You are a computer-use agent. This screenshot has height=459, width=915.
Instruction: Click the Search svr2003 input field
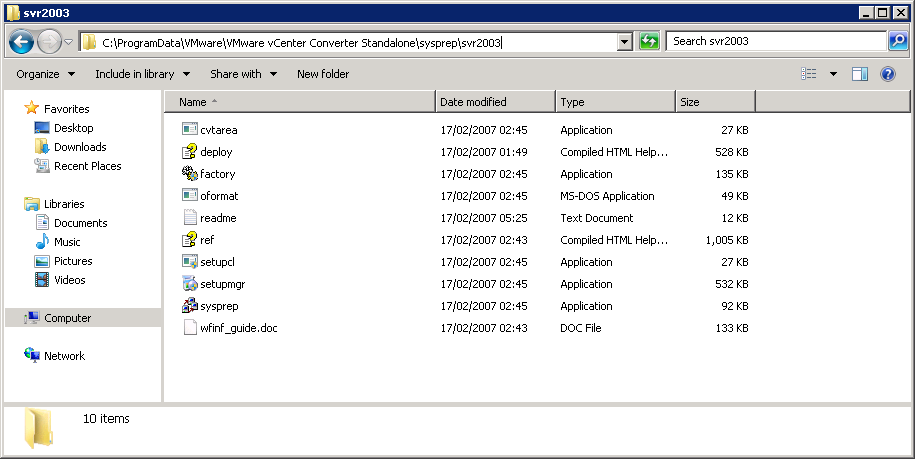pyautogui.click(x=775, y=41)
